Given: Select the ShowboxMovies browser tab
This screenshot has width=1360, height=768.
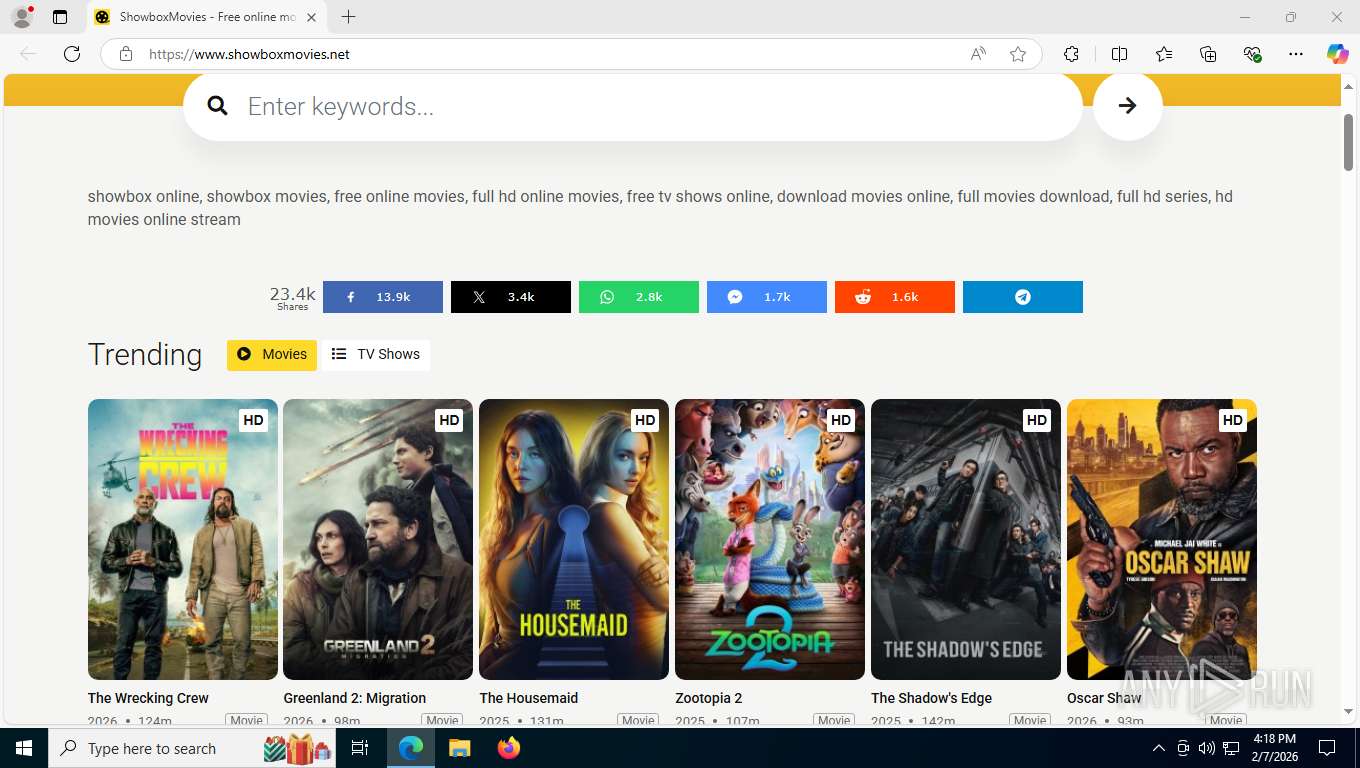Looking at the screenshot, I should pos(205,17).
